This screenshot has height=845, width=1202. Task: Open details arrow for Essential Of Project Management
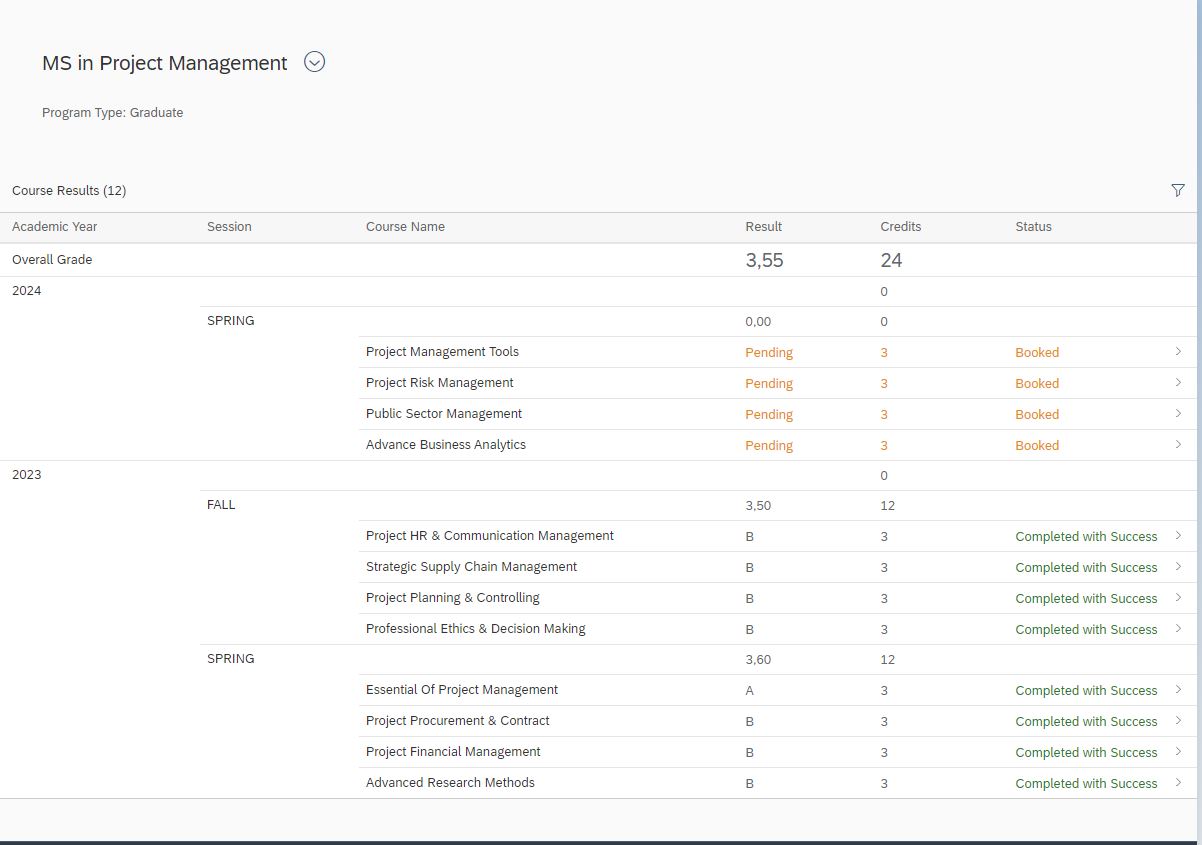tap(1178, 690)
